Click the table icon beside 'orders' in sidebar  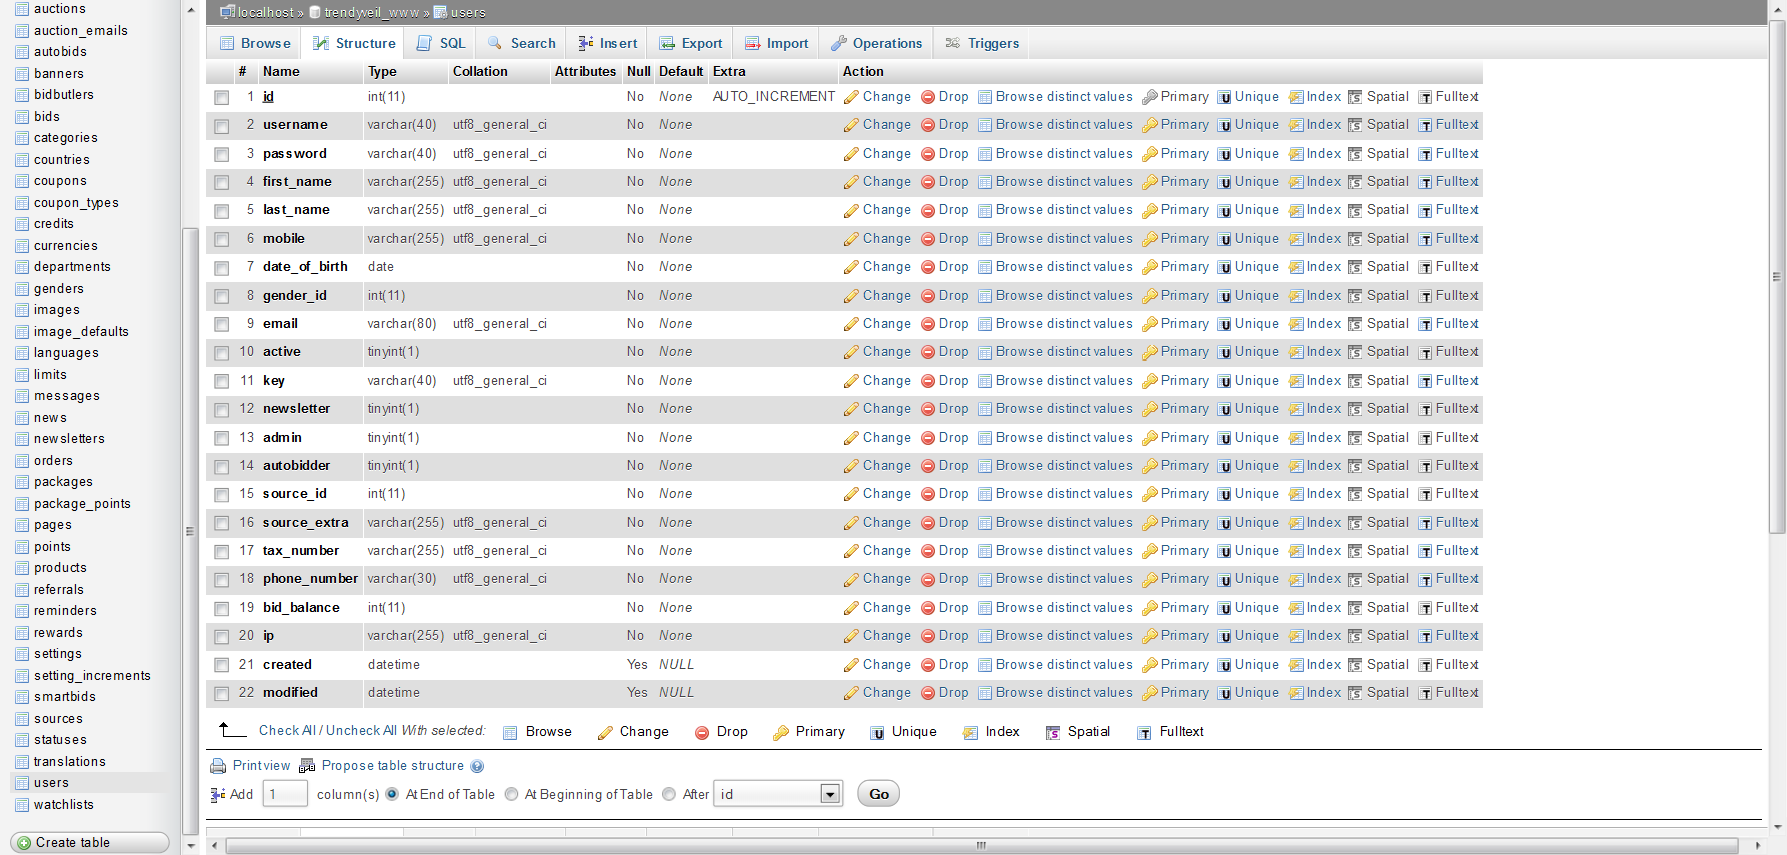(22, 461)
